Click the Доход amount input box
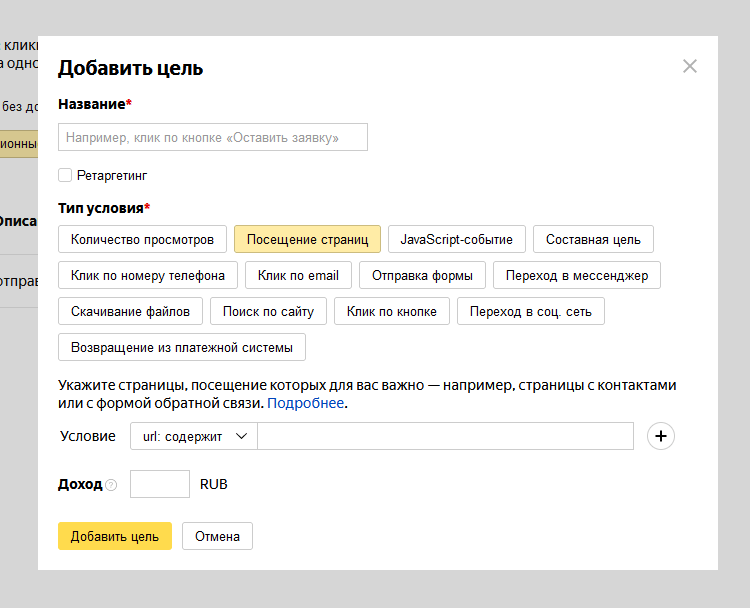Image resolution: width=750 pixels, height=608 pixels. pyautogui.click(x=160, y=484)
